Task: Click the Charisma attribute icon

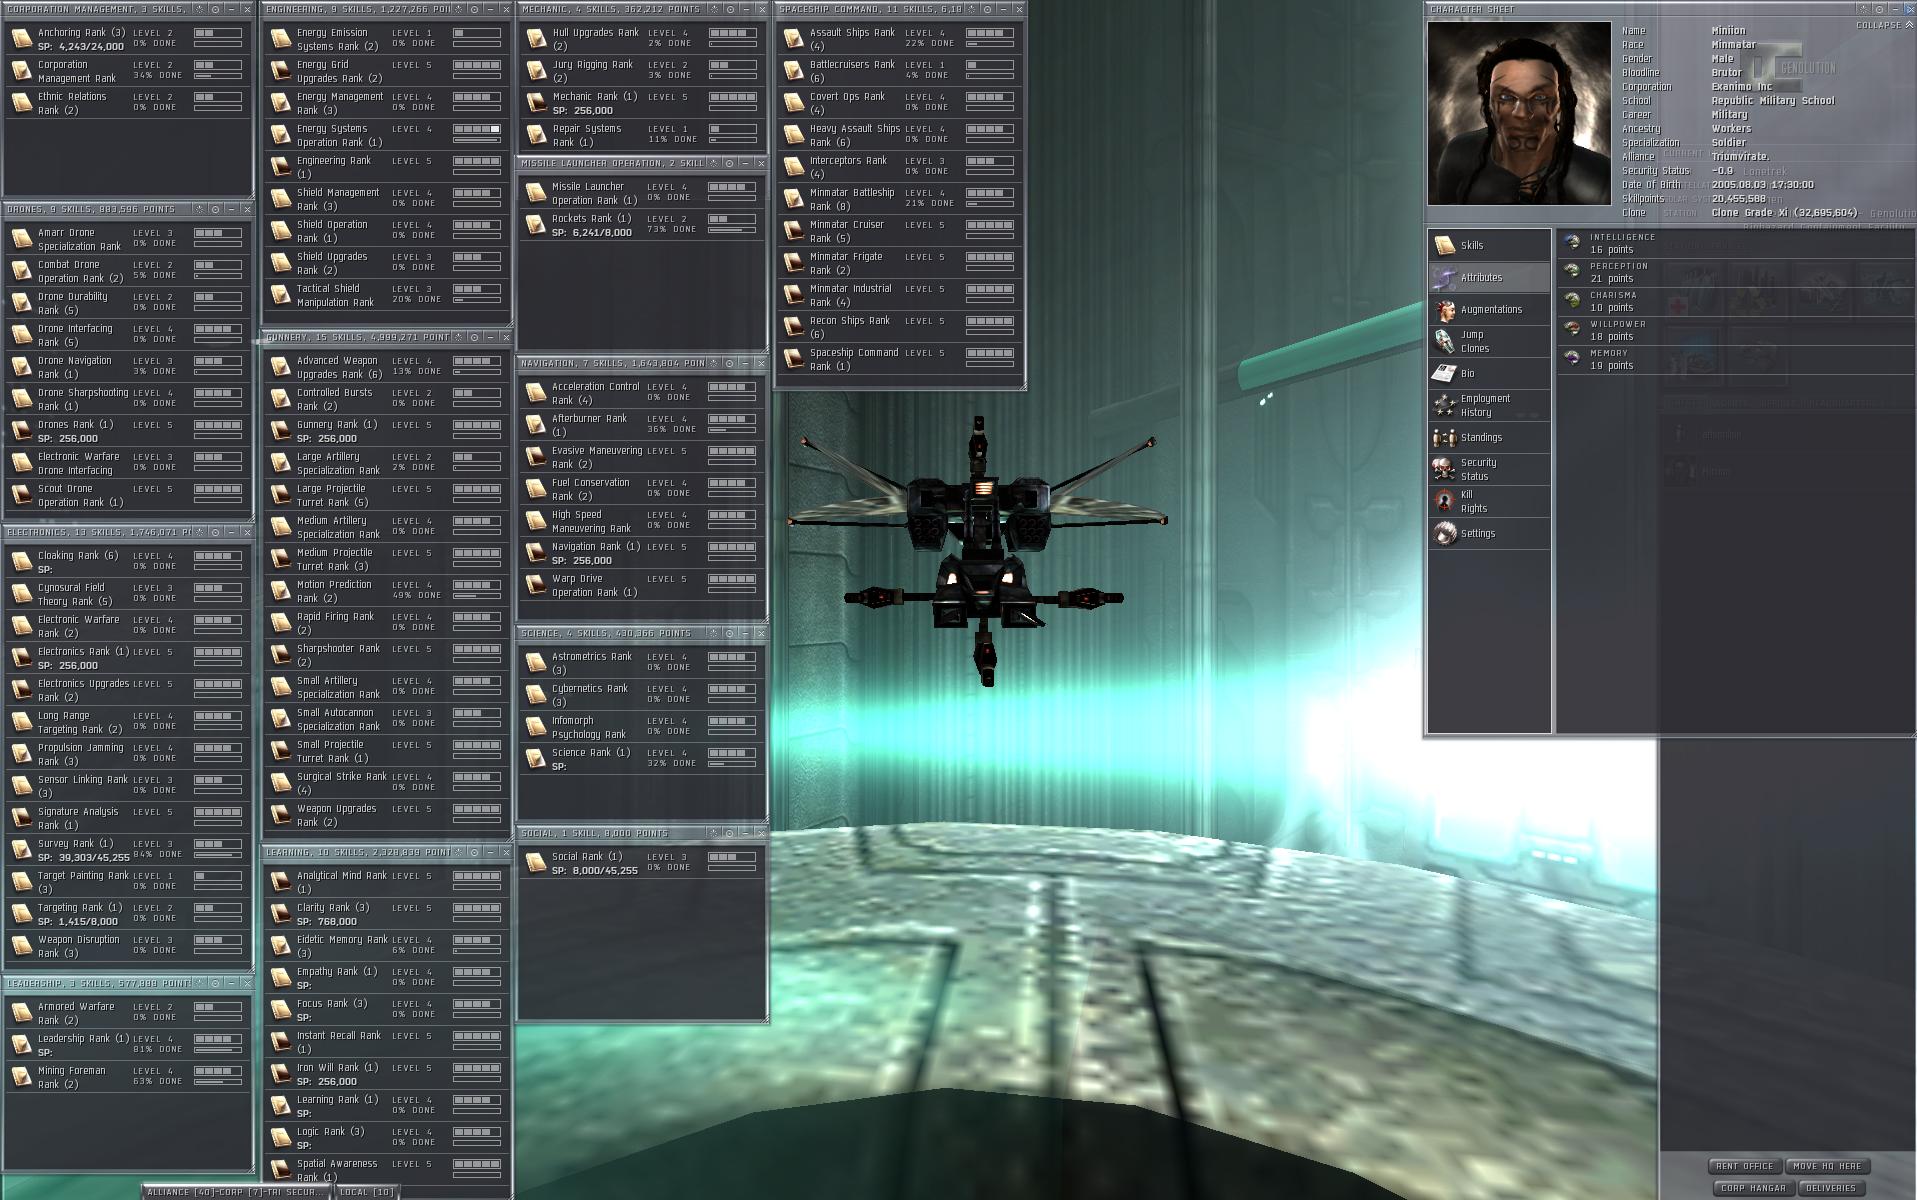Action: (x=1573, y=301)
